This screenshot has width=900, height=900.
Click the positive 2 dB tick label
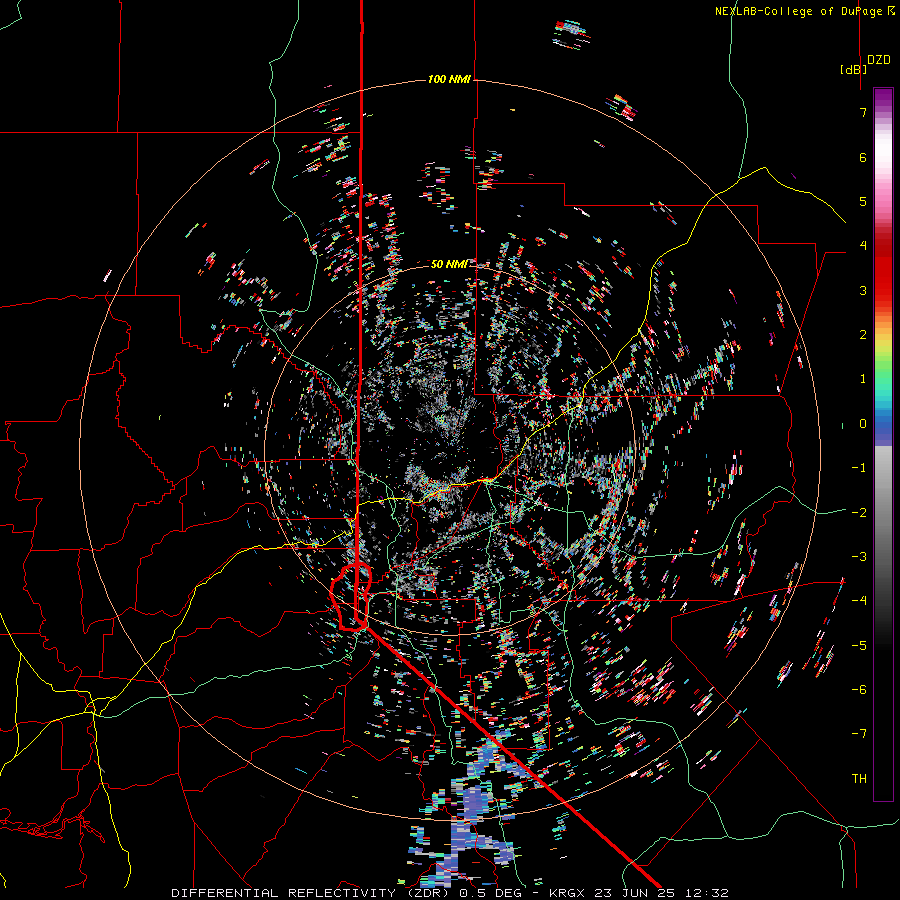pos(863,335)
